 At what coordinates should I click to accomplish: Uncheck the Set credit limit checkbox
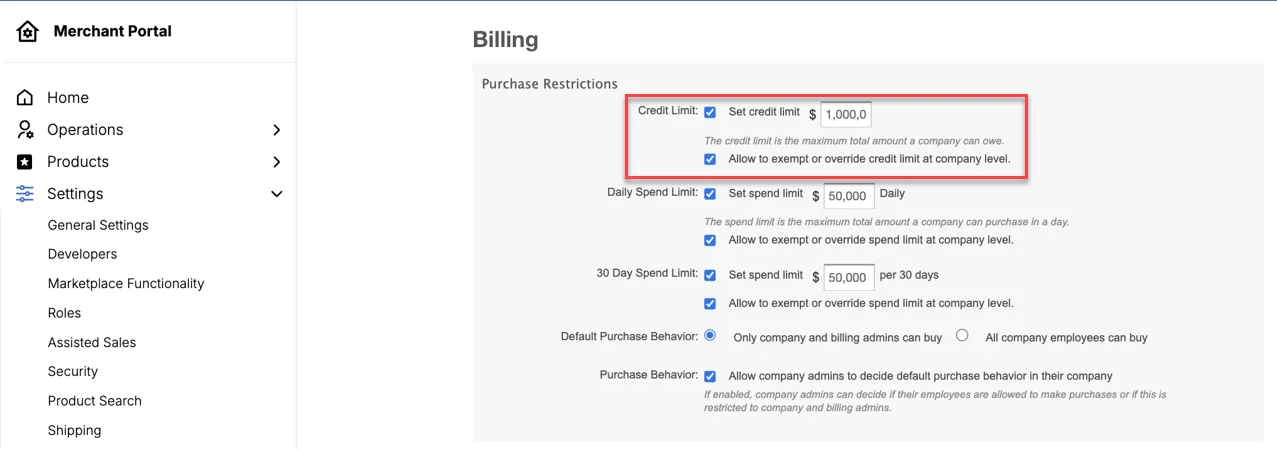tap(710, 112)
